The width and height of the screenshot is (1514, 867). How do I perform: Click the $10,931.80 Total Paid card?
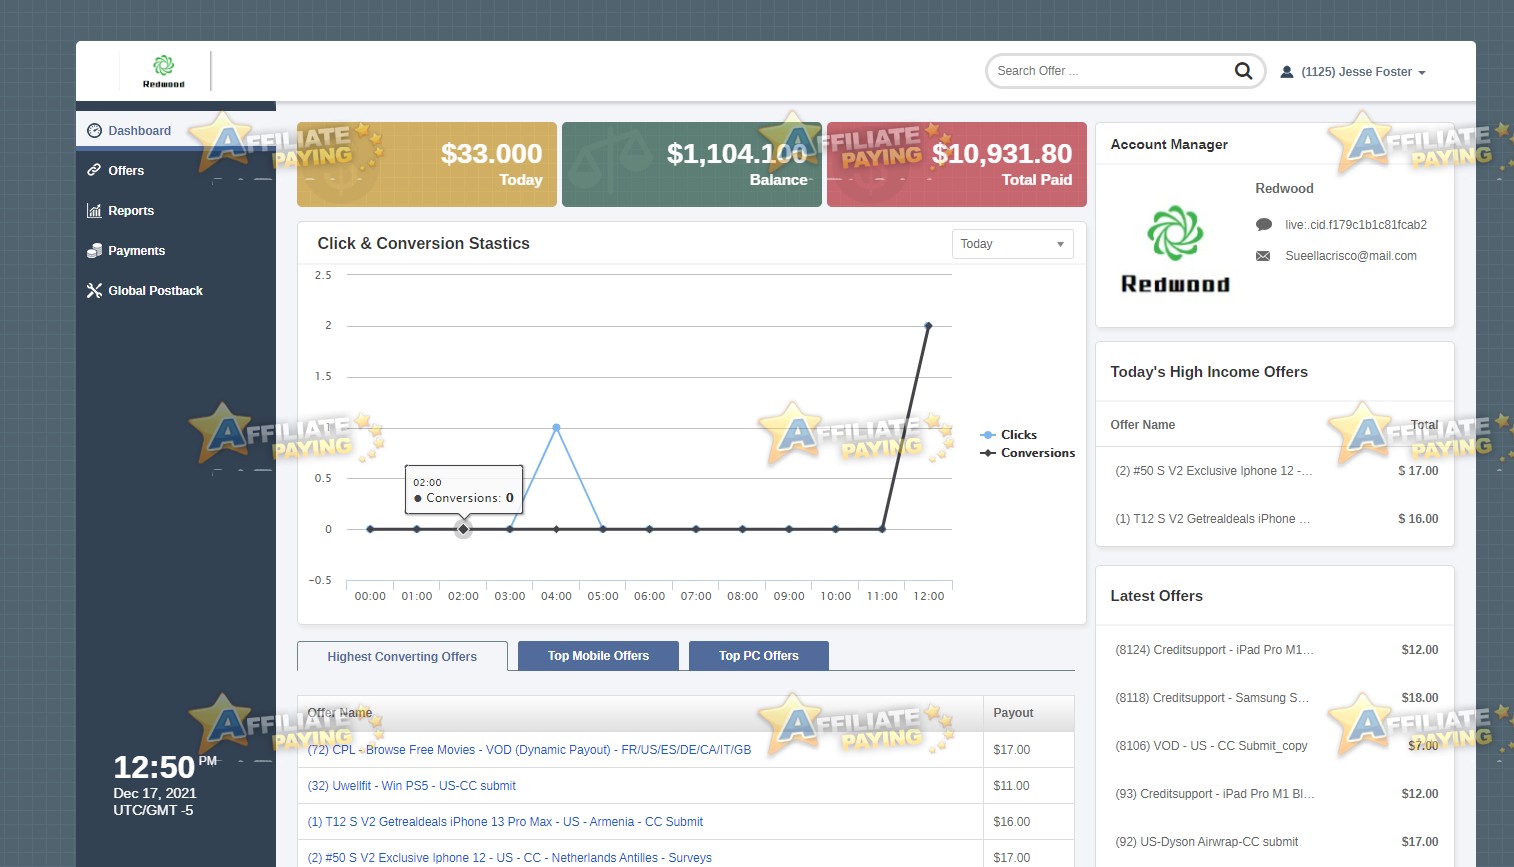tap(957, 165)
